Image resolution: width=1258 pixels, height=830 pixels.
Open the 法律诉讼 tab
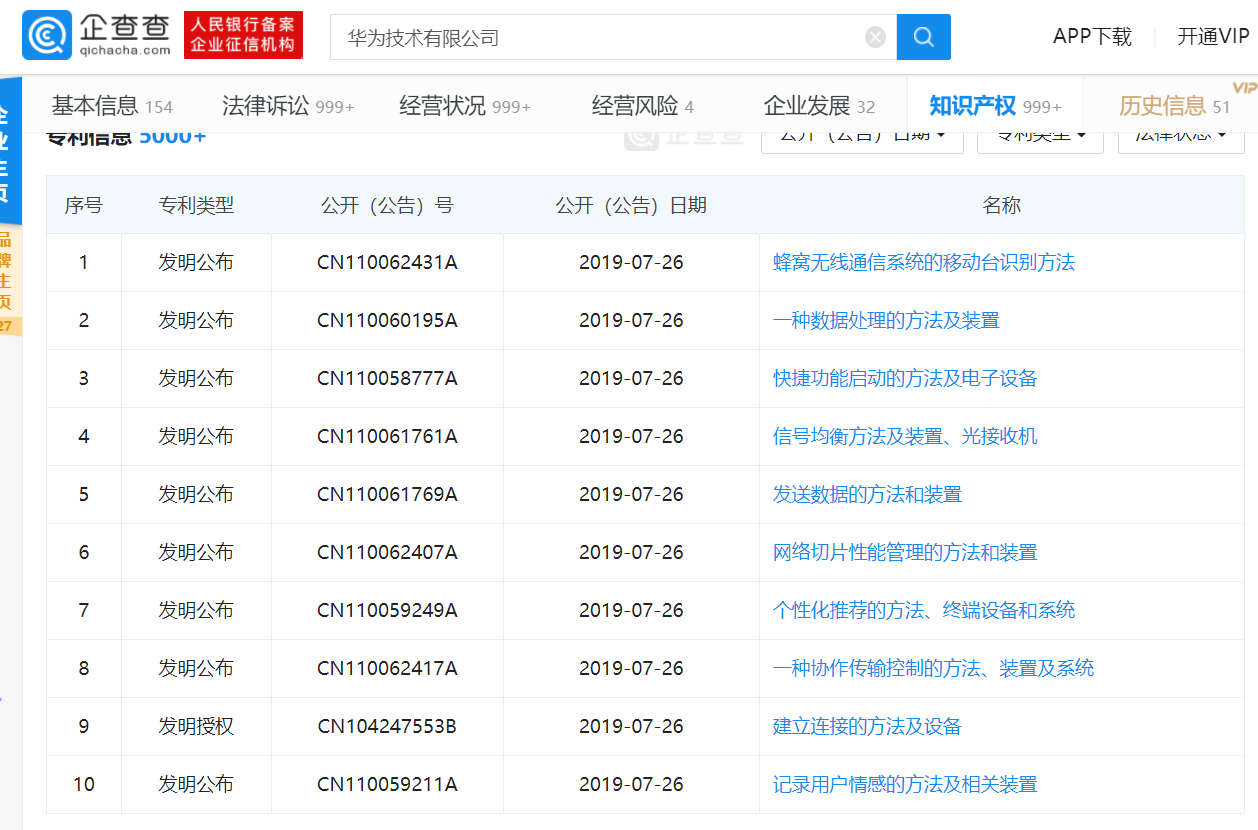288,105
